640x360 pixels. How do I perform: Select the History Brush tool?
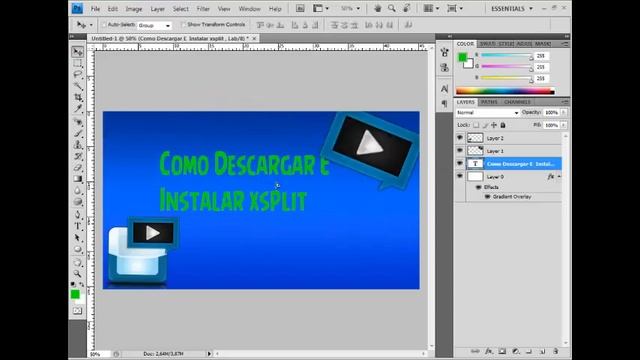point(78,156)
